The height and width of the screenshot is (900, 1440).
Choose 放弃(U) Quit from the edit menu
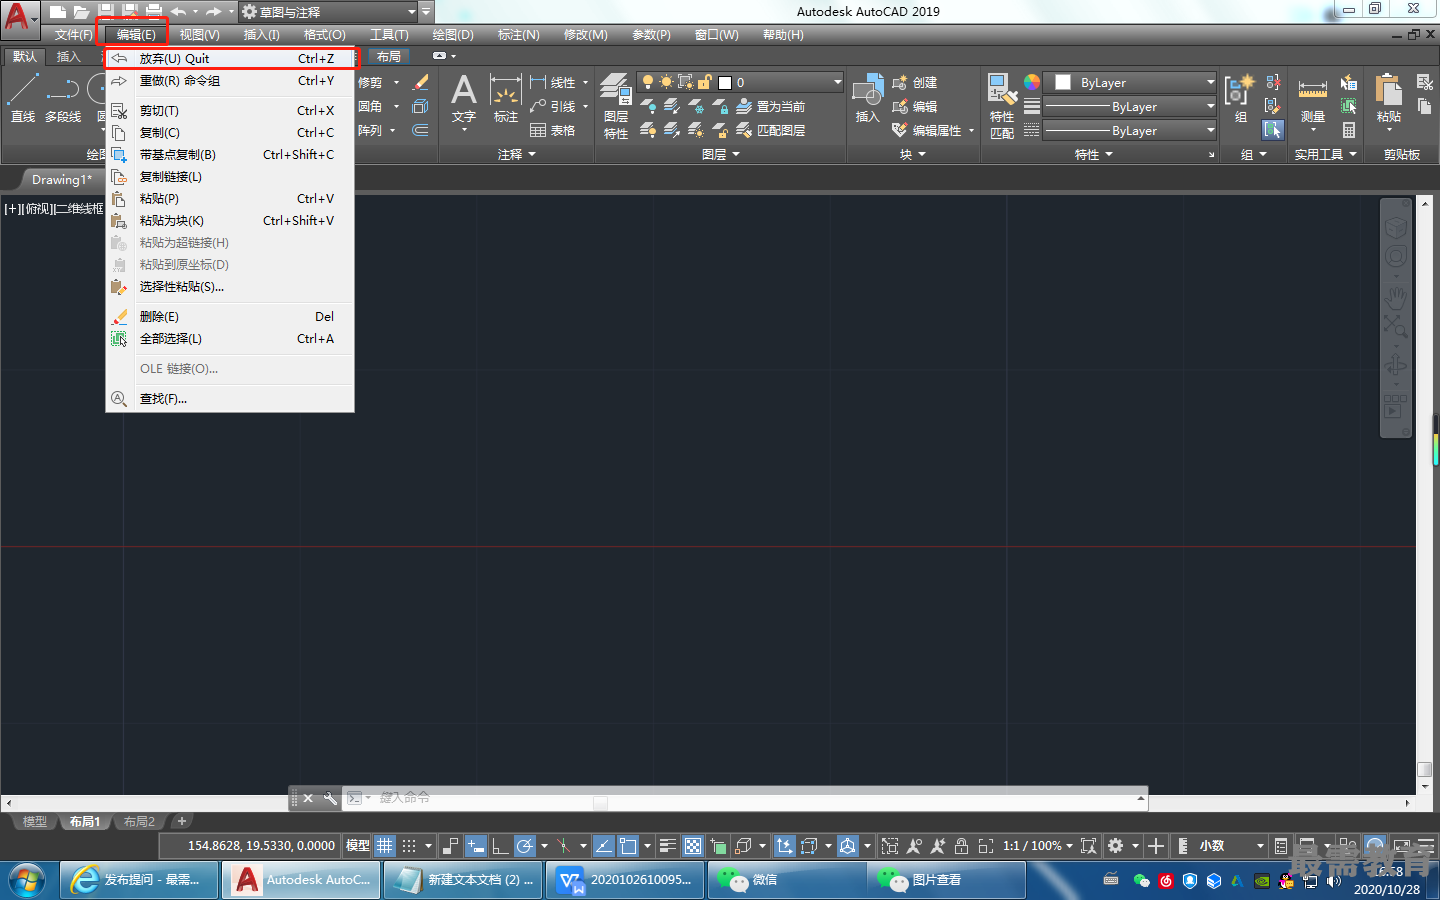pos(230,58)
